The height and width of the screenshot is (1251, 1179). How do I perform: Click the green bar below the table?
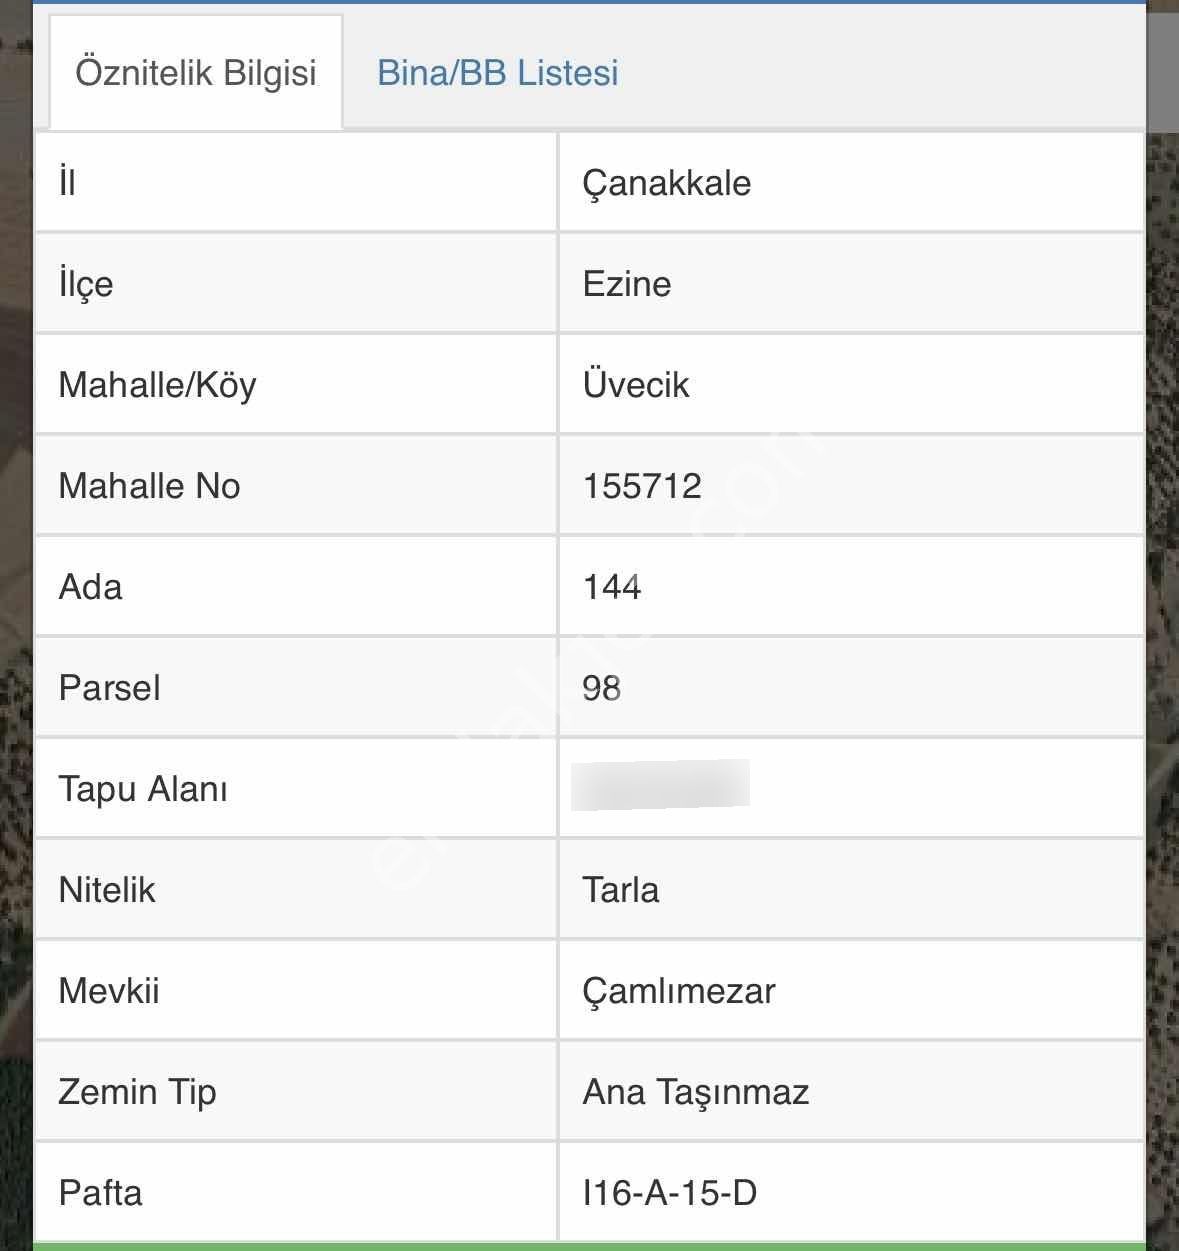pyautogui.click(x=590, y=1245)
